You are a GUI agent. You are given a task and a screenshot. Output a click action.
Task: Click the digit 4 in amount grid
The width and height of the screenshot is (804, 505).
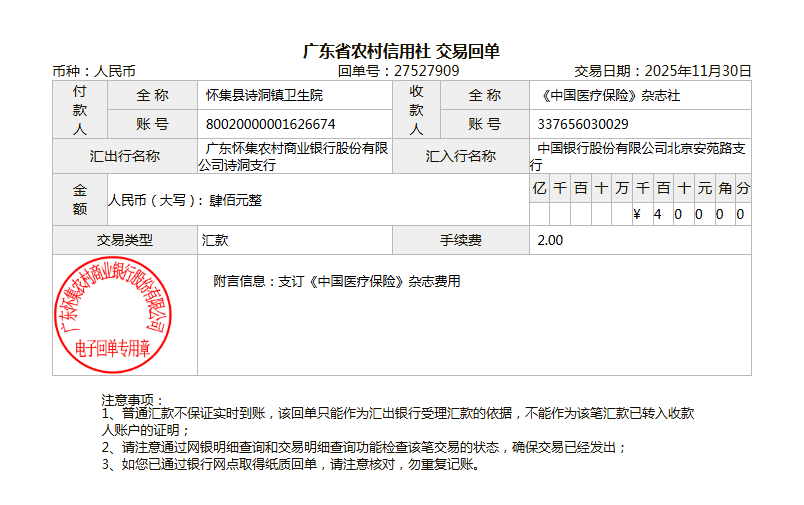click(x=657, y=214)
